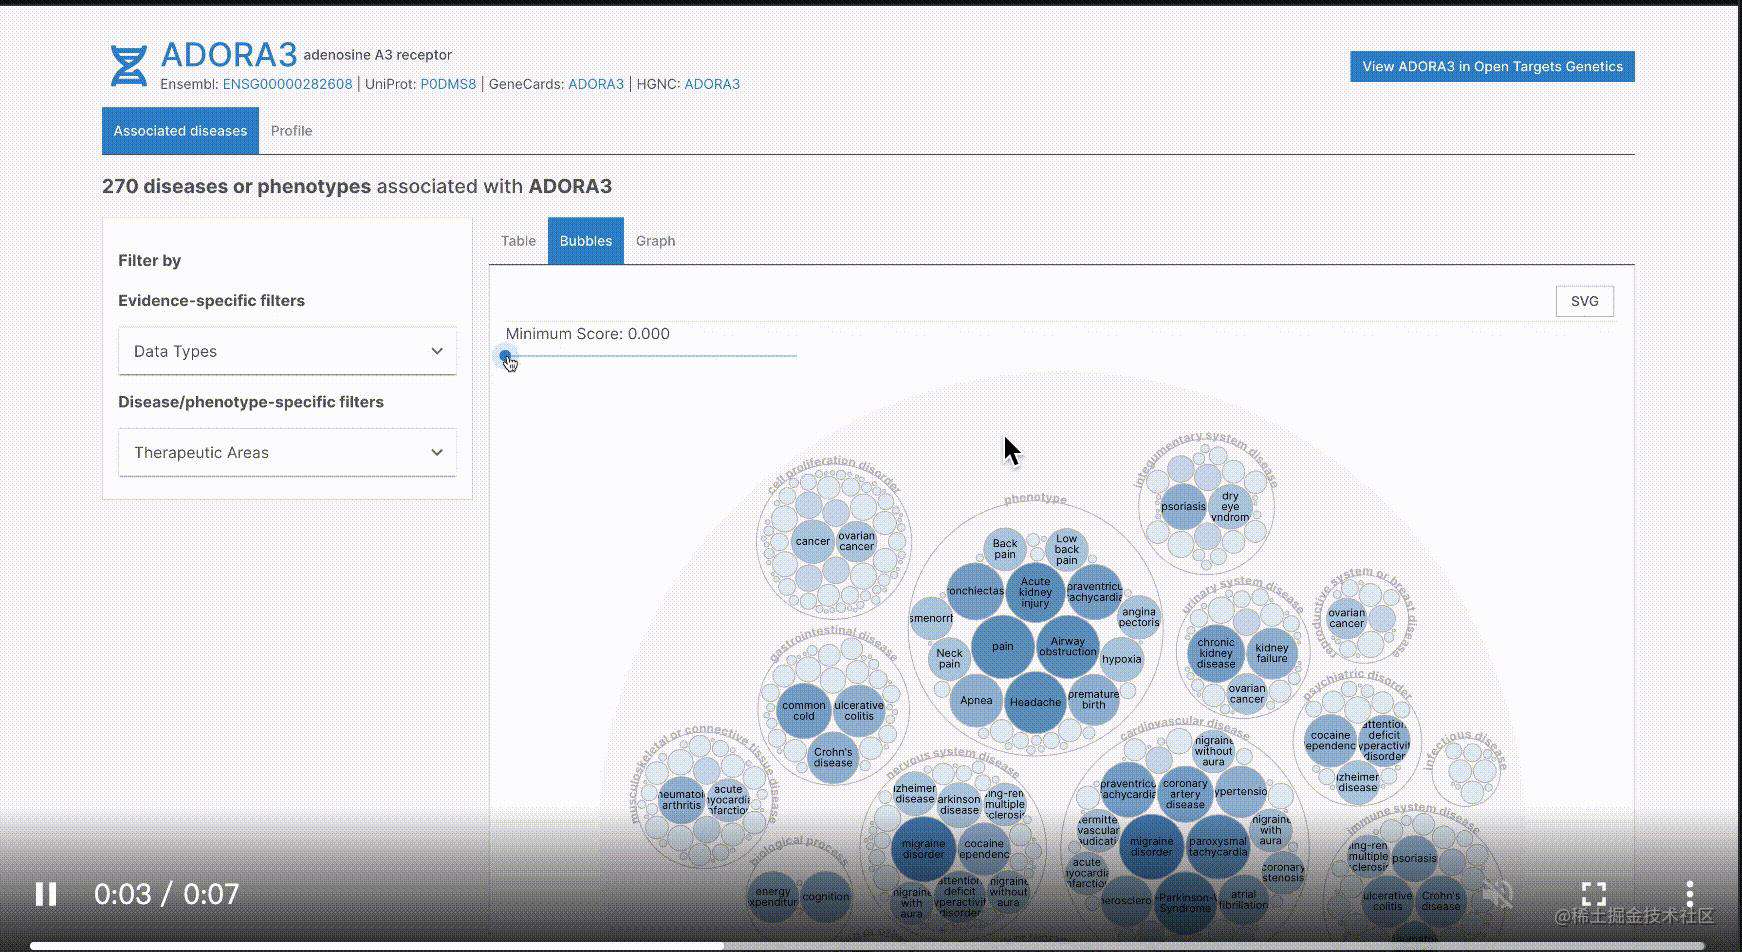Pause the video playback
This screenshot has height=952, width=1742.
(x=46, y=894)
